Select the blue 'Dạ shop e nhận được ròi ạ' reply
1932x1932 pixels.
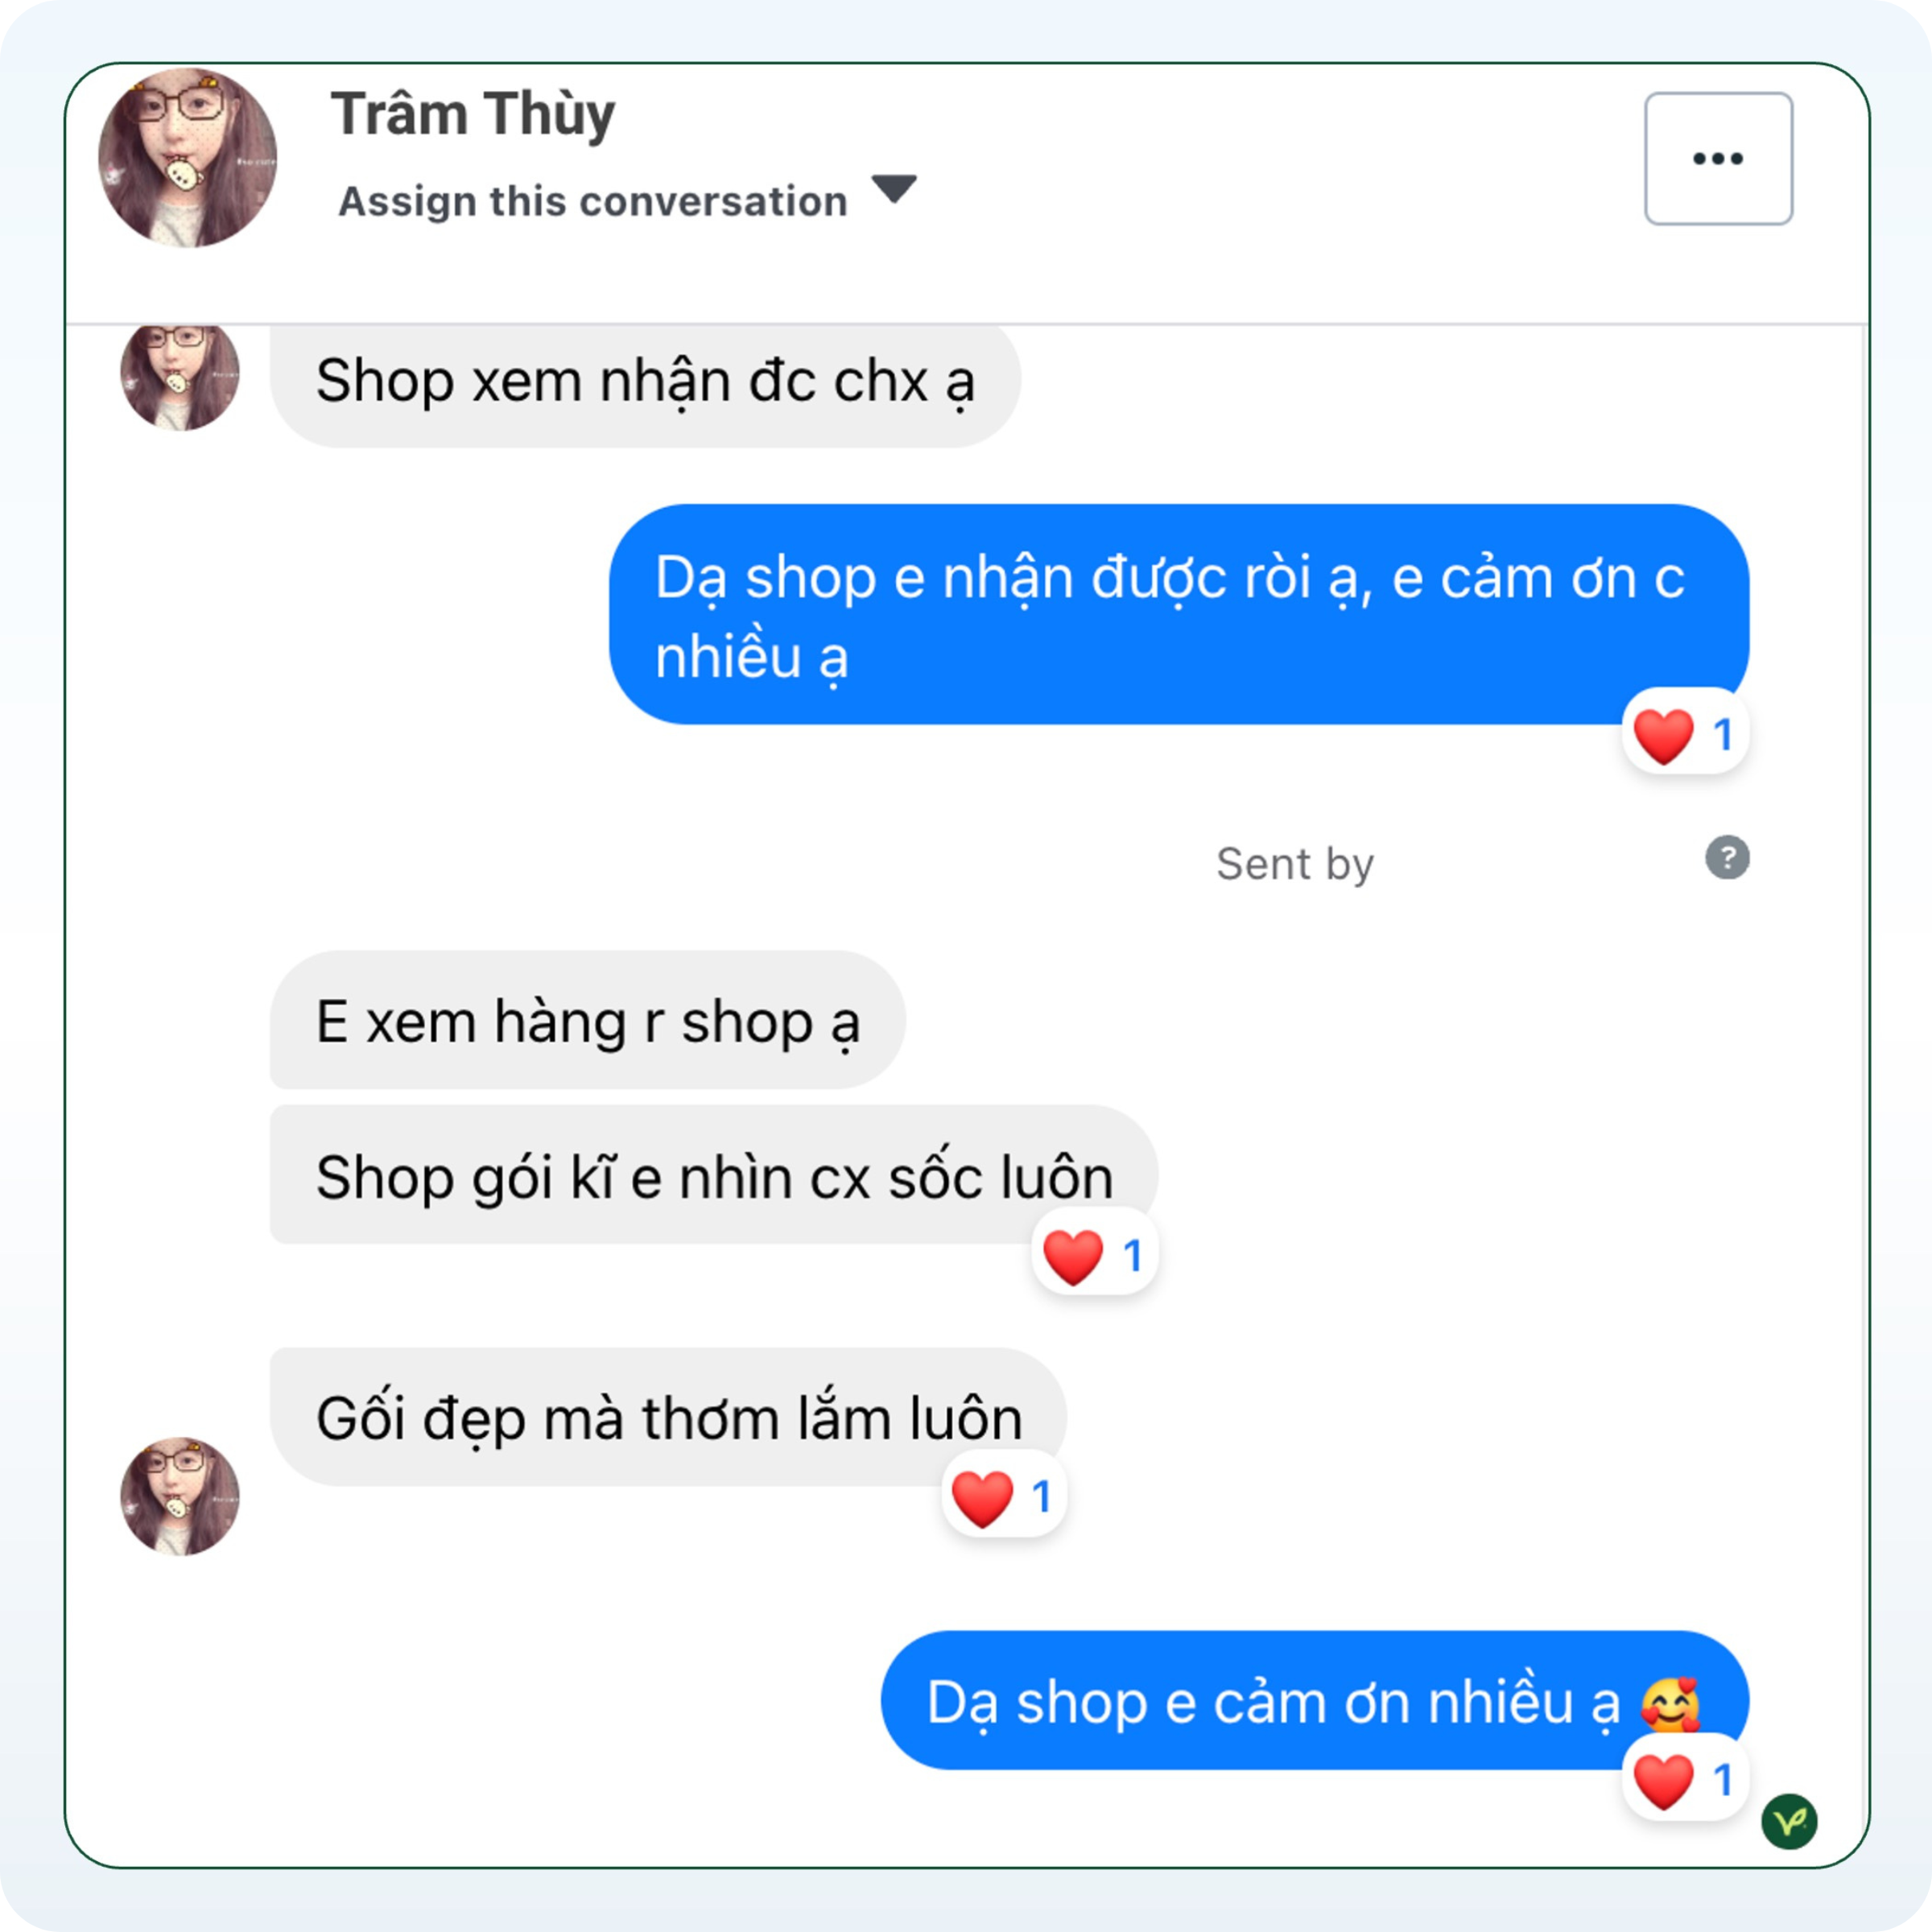(x=1177, y=614)
